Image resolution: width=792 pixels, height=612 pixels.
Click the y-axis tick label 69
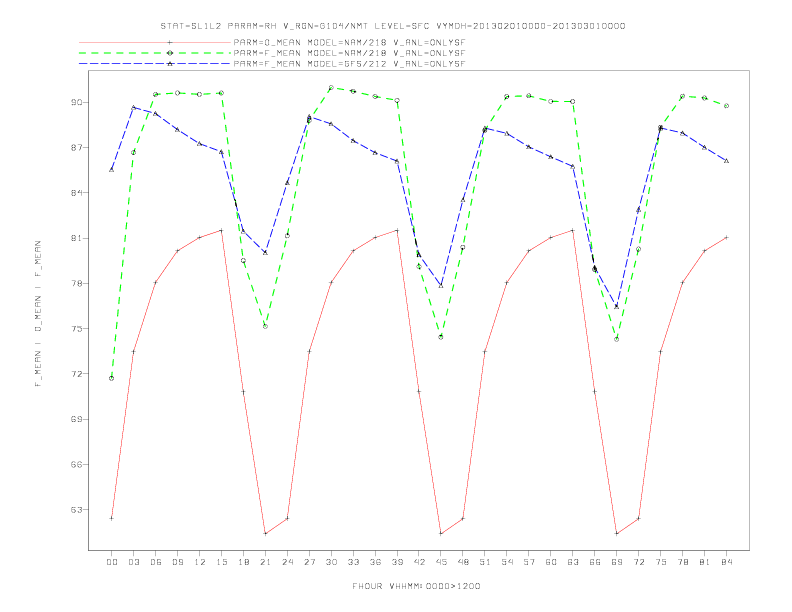coord(77,419)
